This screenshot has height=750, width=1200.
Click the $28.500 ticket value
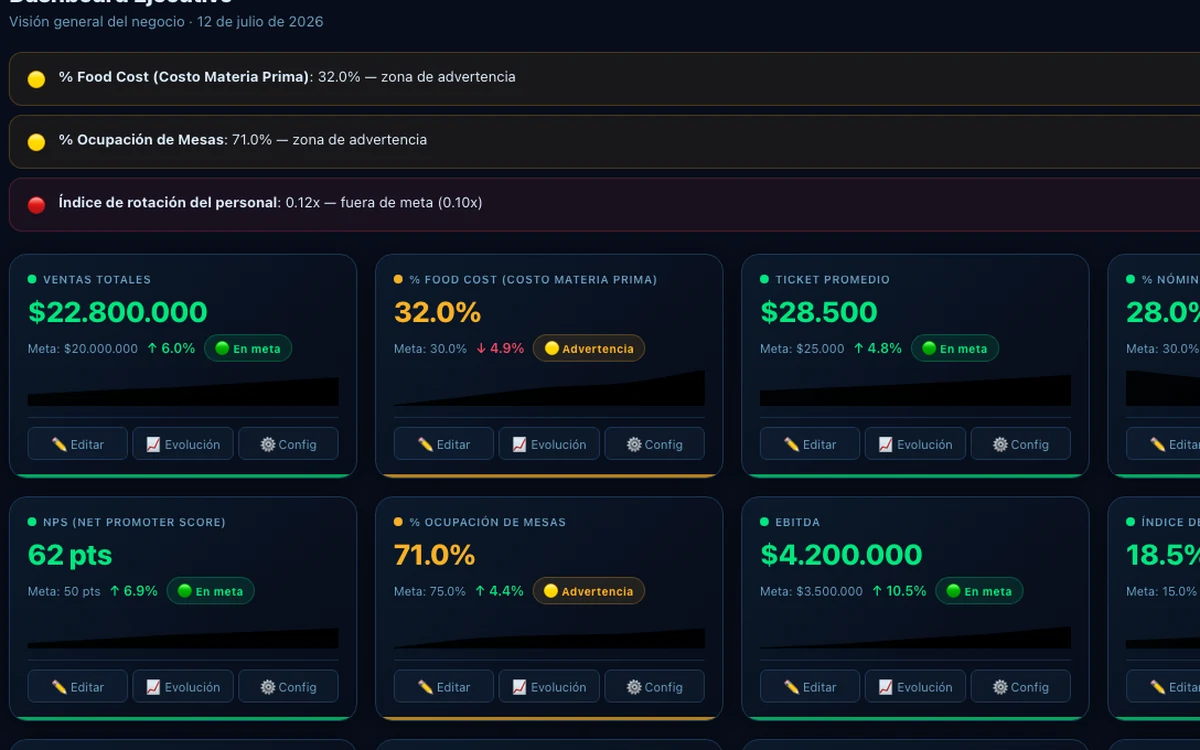pos(819,312)
